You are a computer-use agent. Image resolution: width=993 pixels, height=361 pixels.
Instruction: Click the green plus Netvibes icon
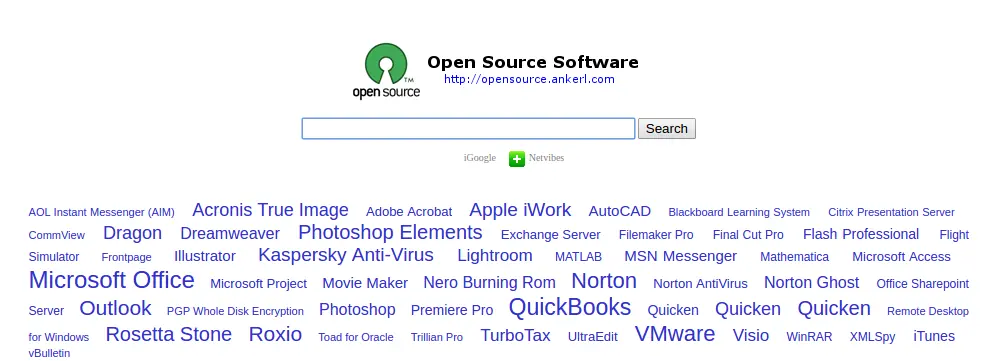pyautogui.click(x=517, y=158)
